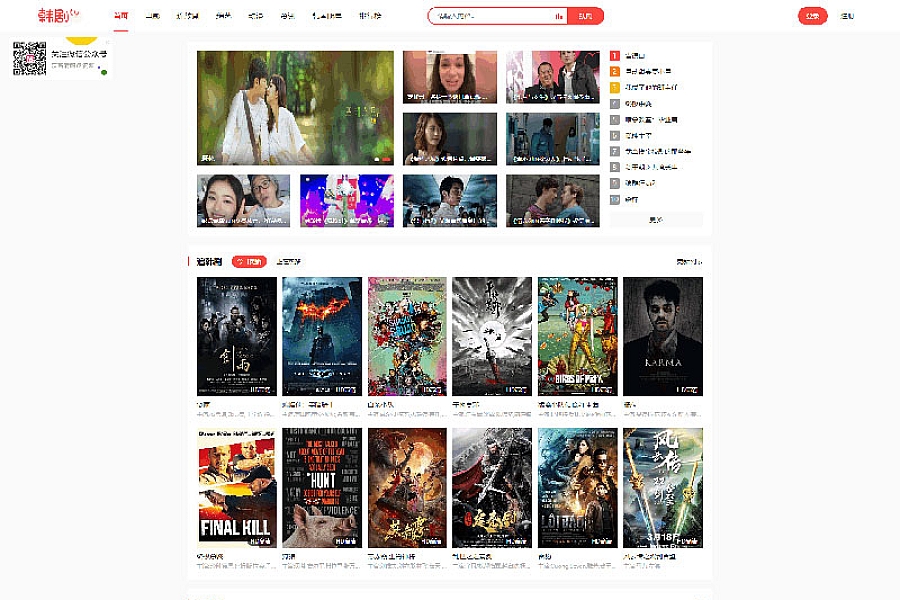Open the KARMA movie poster

(x=663, y=336)
